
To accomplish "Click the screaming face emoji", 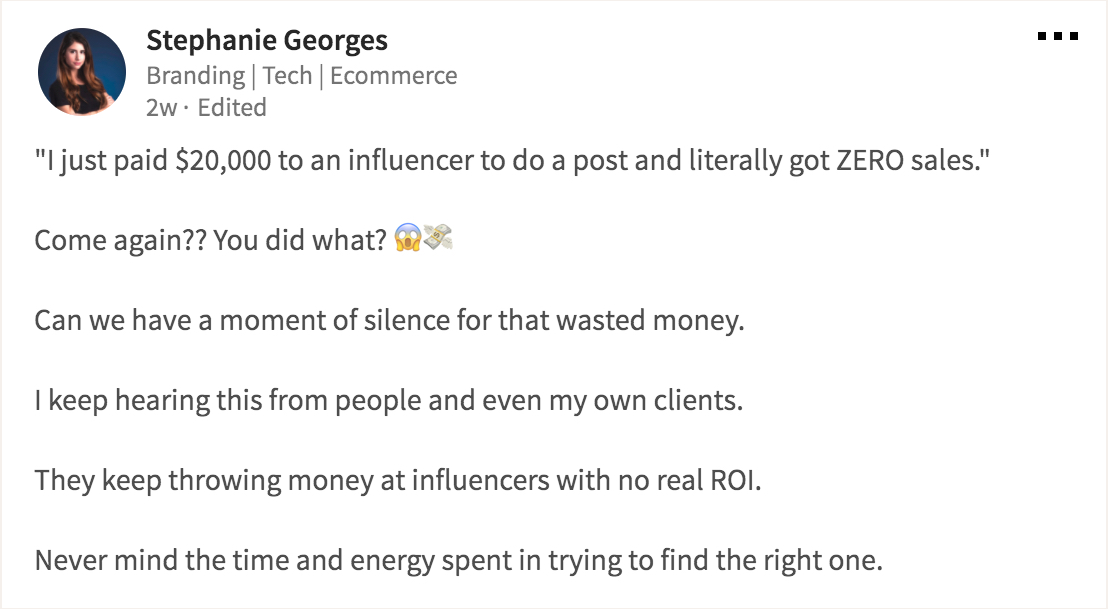I will tap(408, 238).
